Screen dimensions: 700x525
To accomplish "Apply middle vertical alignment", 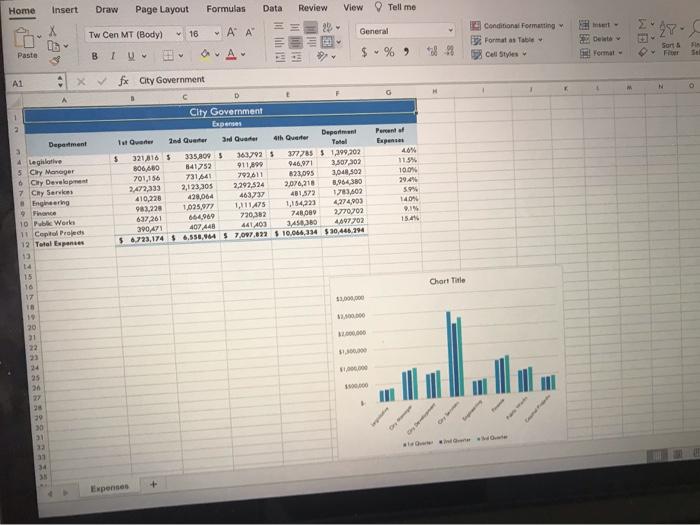I will click(295, 27).
